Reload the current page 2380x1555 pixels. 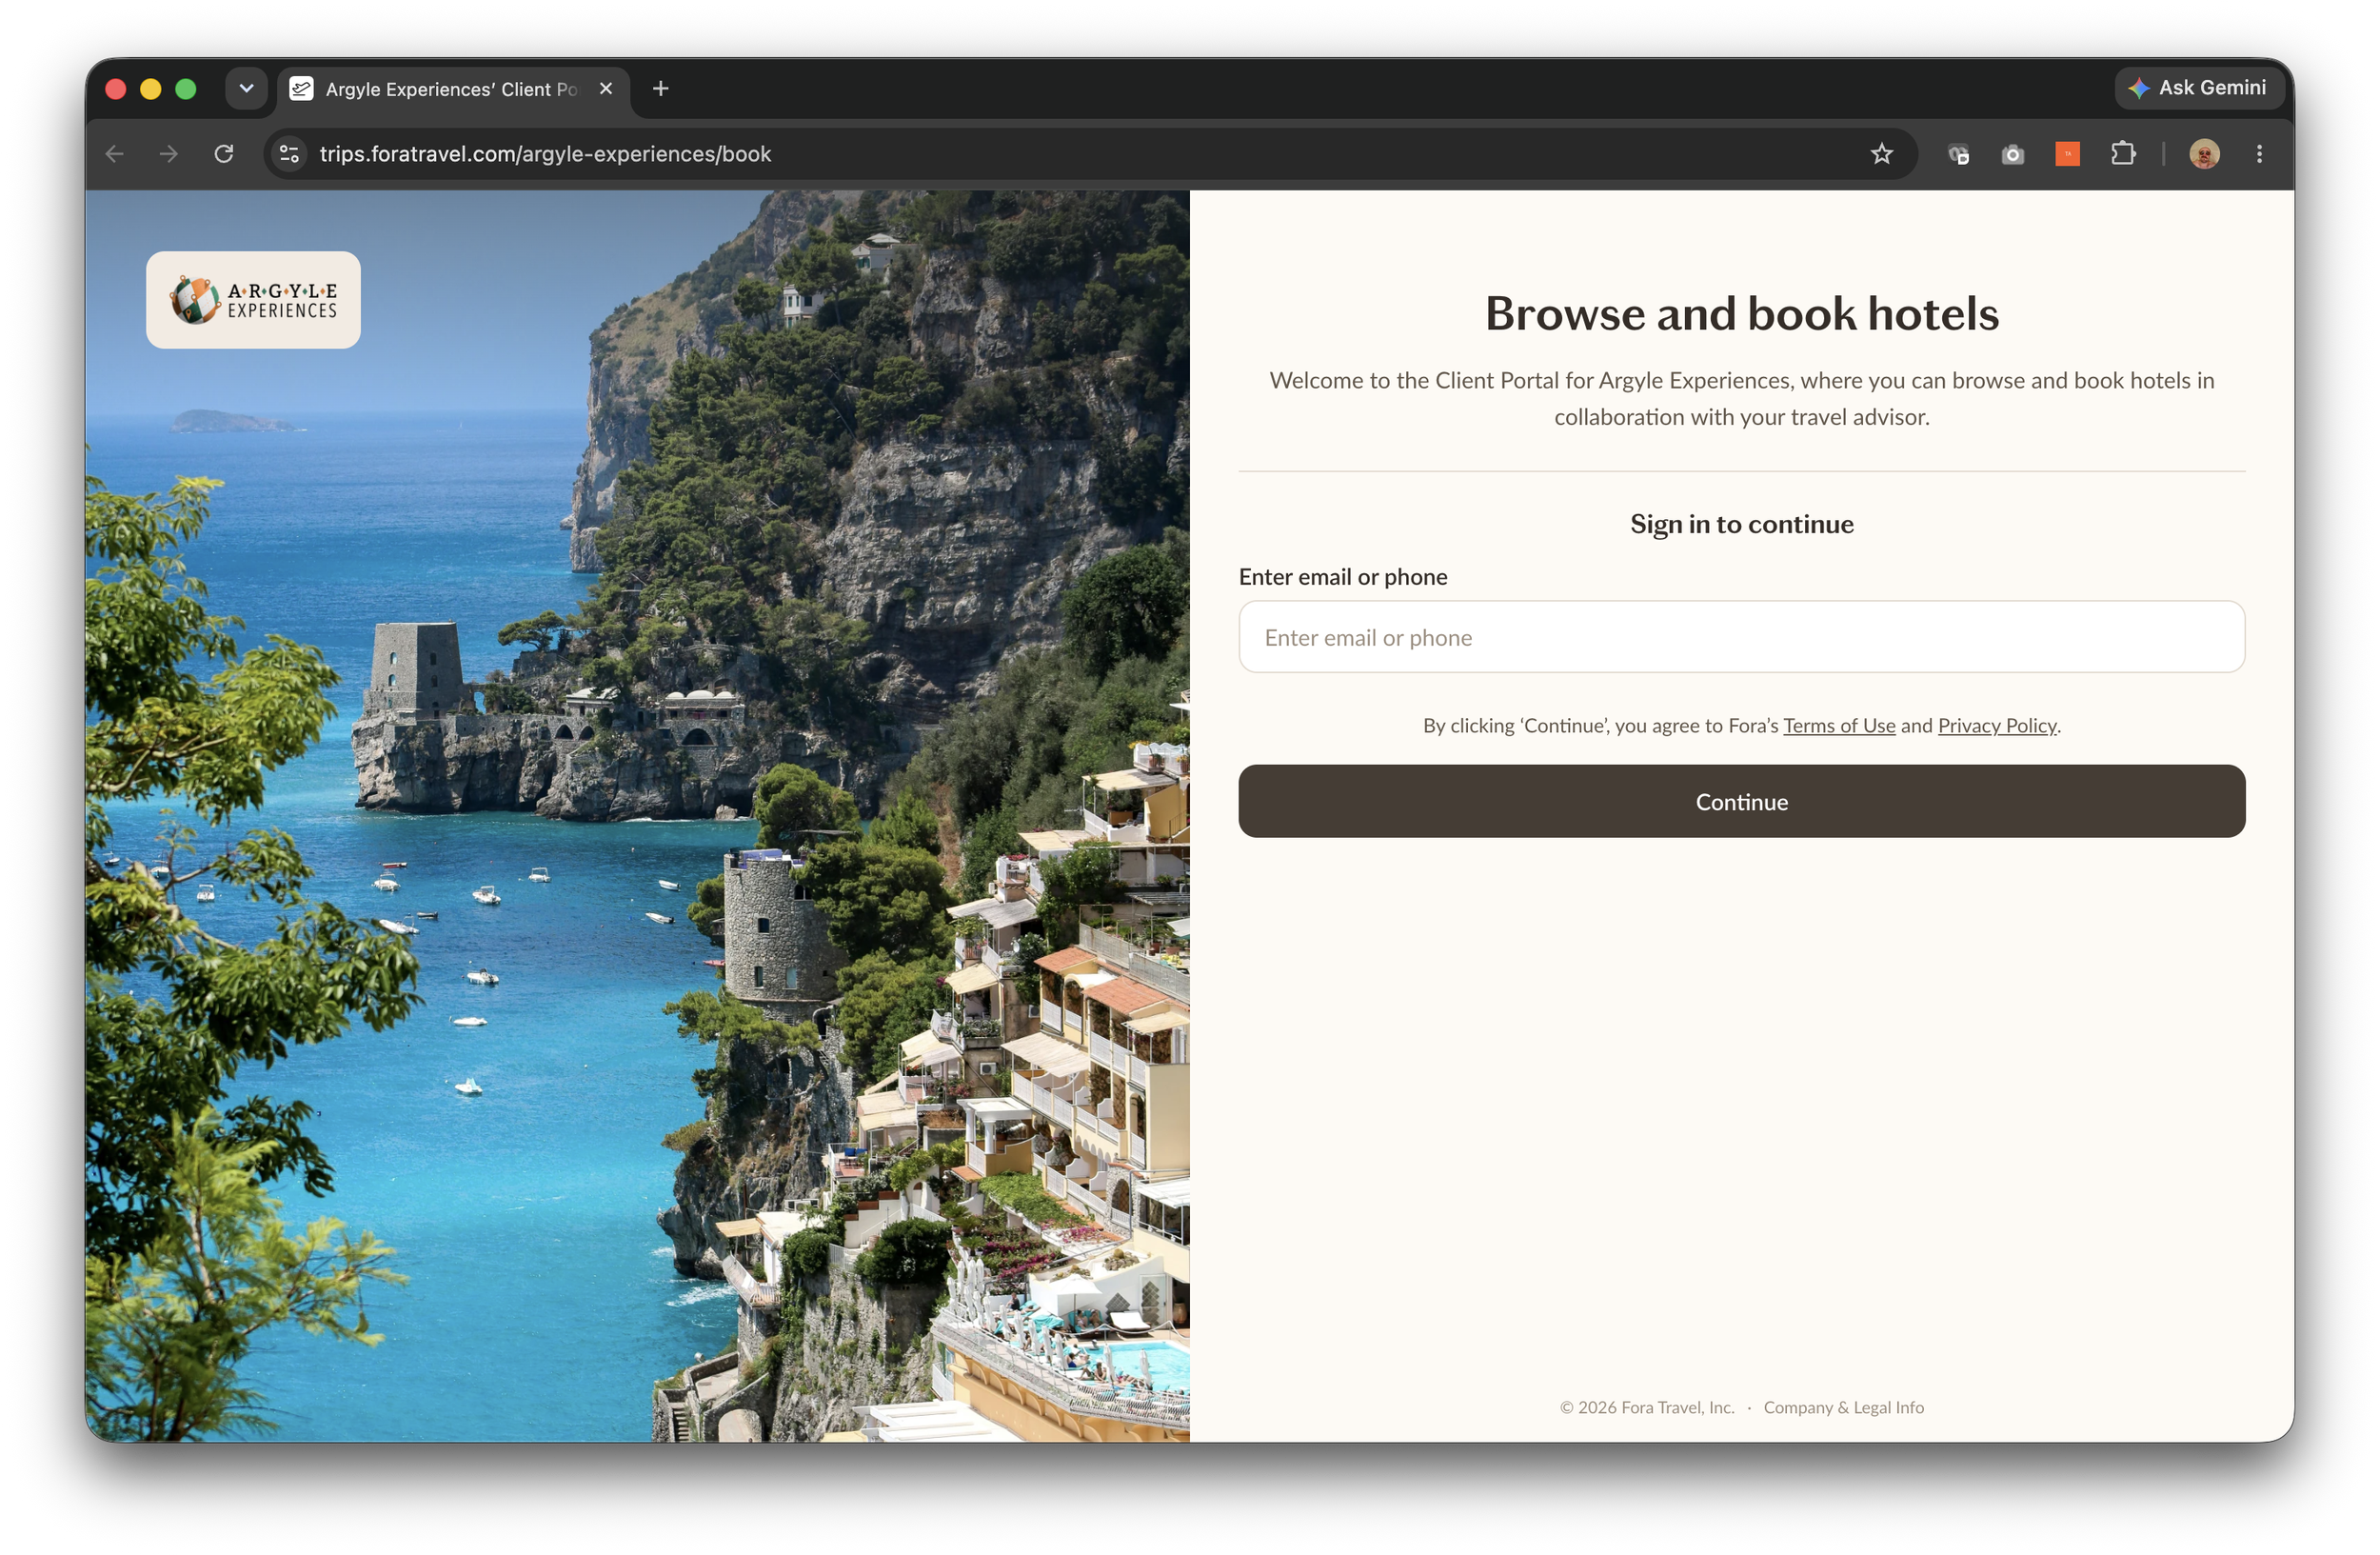tap(224, 154)
